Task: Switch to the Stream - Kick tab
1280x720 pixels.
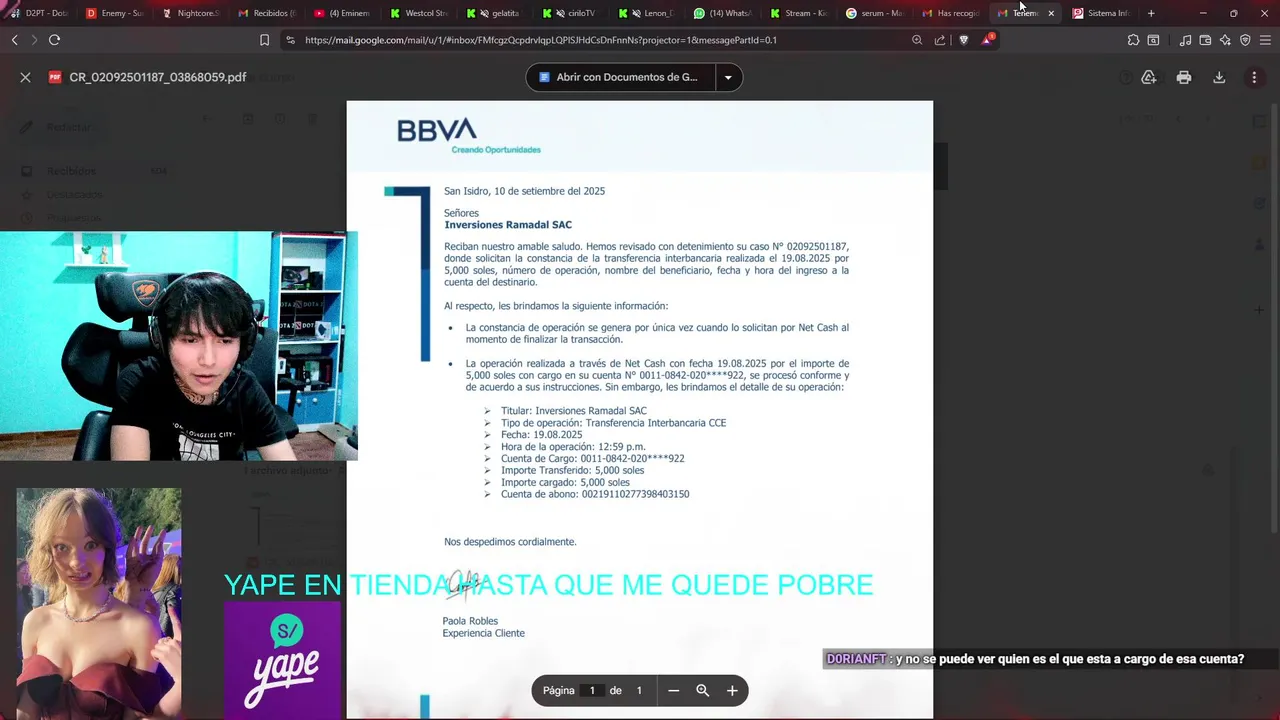Action: pos(799,13)
